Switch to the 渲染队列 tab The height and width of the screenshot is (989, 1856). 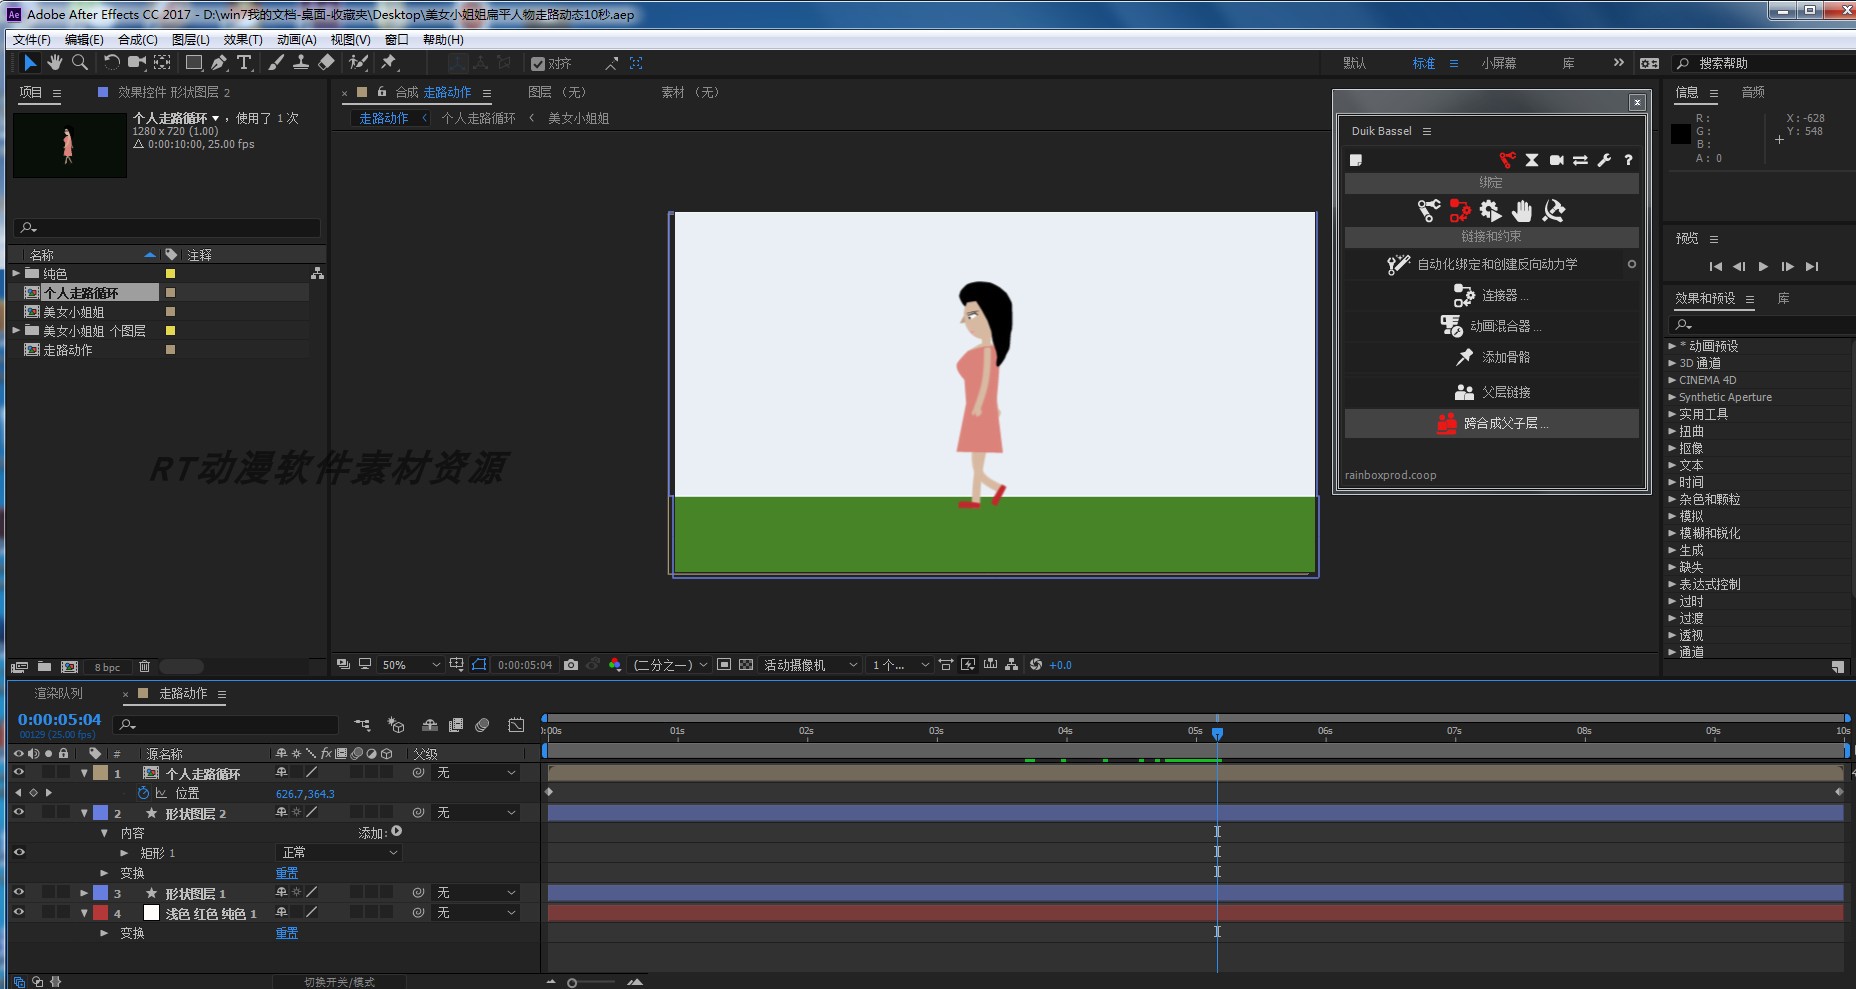point(59,693)
